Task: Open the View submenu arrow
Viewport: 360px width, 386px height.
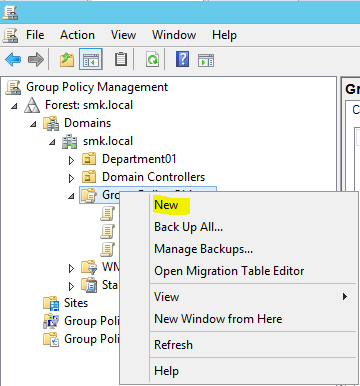Action: pos(345,296)
